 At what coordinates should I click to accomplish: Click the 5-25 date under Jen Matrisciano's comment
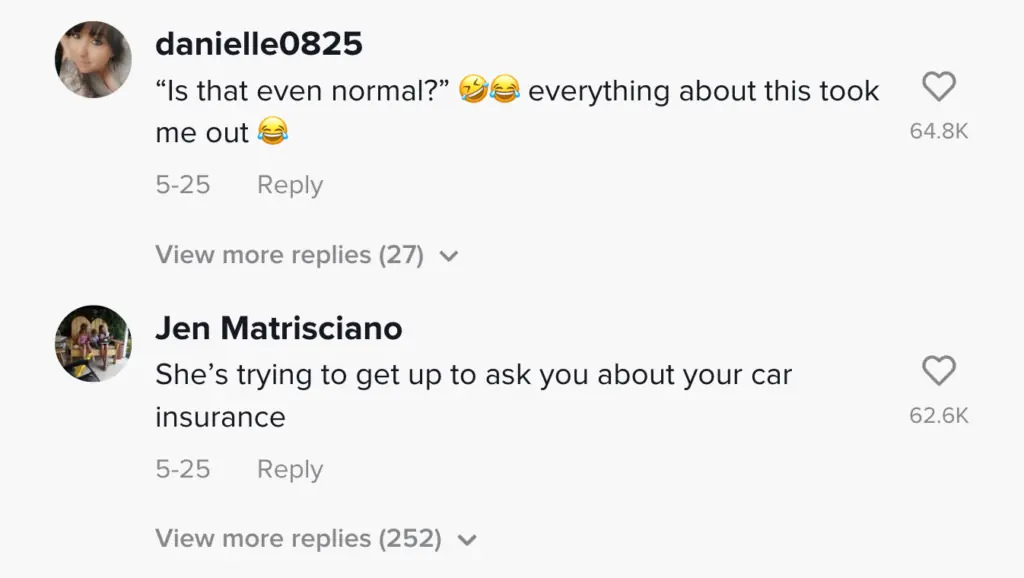pos(183,469)
